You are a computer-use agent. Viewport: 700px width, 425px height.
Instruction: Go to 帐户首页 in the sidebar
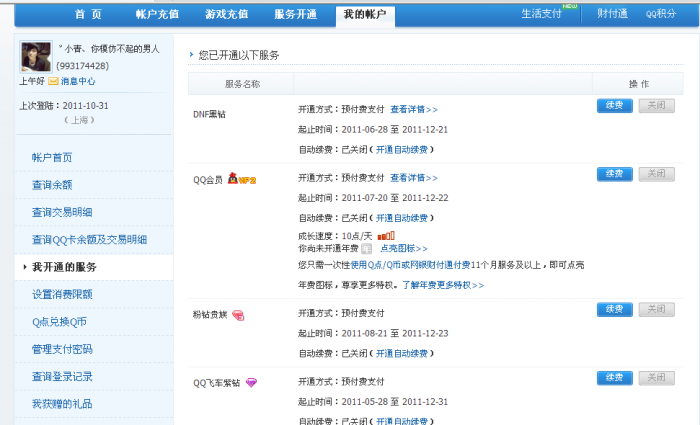pos(52,158)
